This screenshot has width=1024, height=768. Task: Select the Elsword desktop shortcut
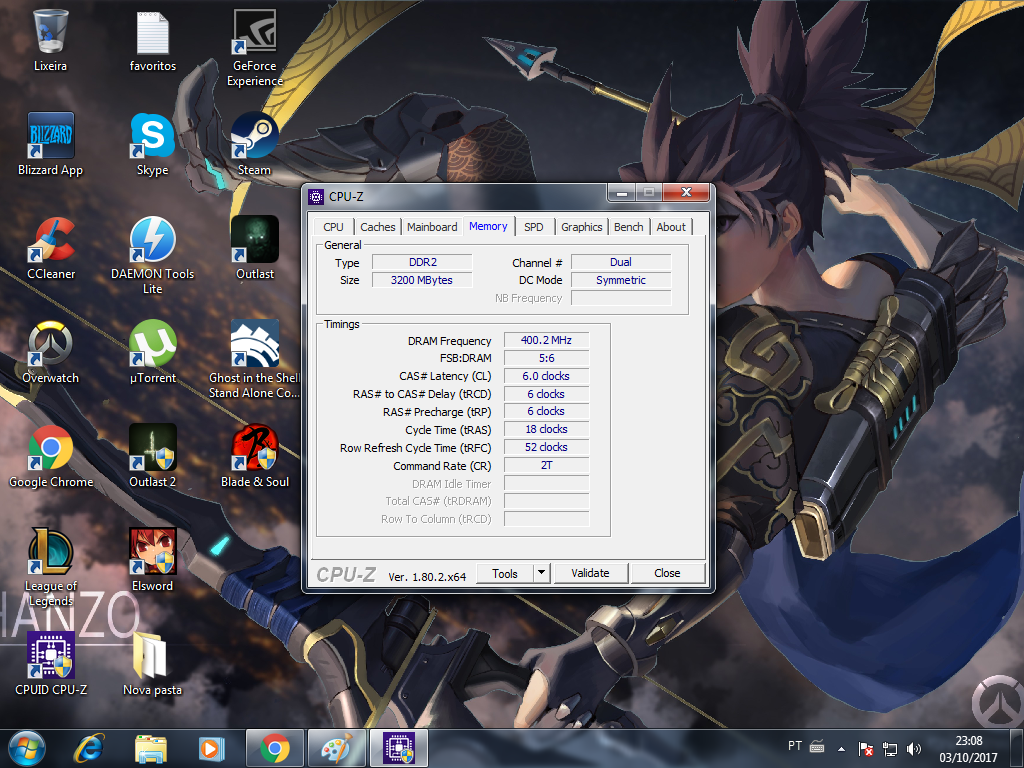(152, 560)
